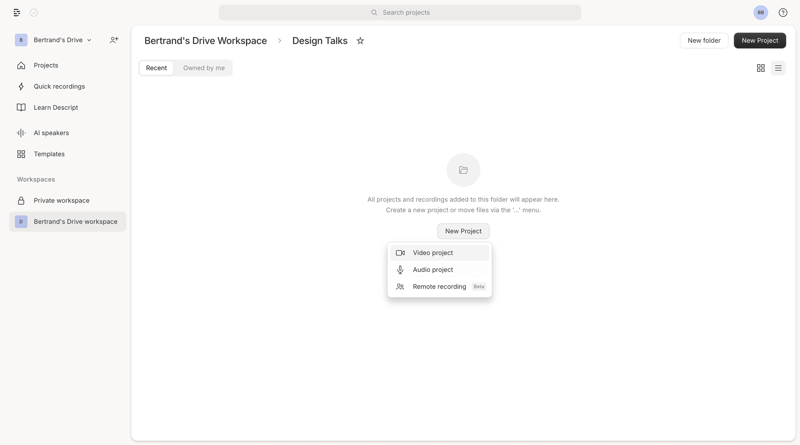Click the video camera icon in menu

tap(401, 253)
